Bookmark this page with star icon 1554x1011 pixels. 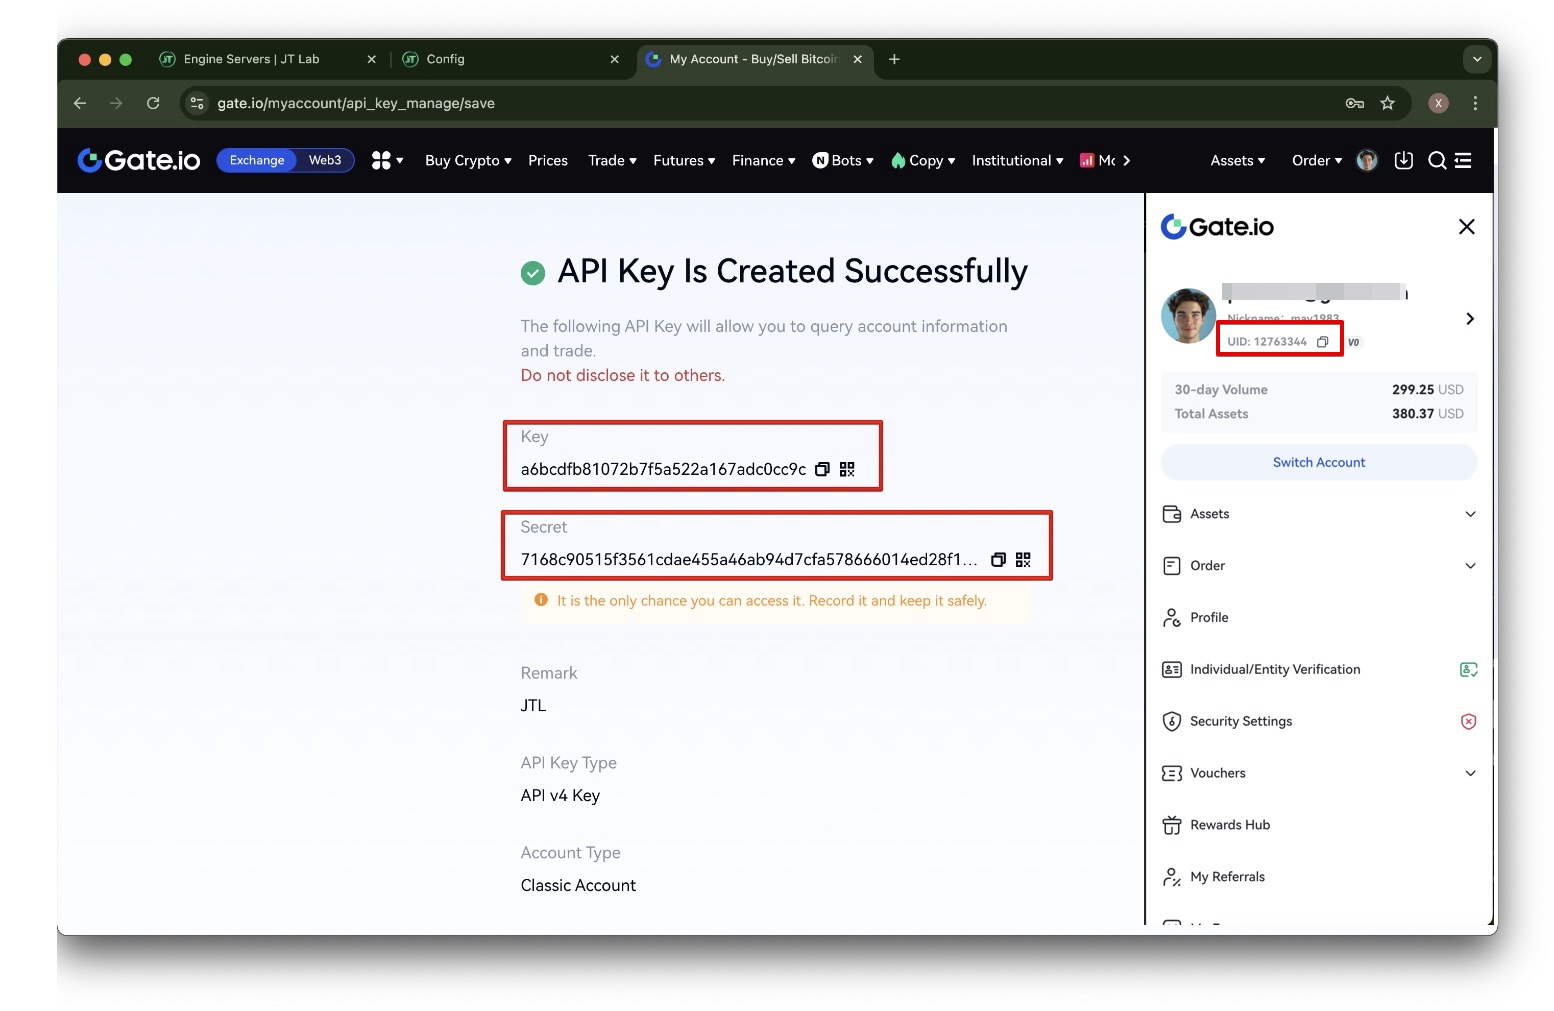coord(1387,103)
